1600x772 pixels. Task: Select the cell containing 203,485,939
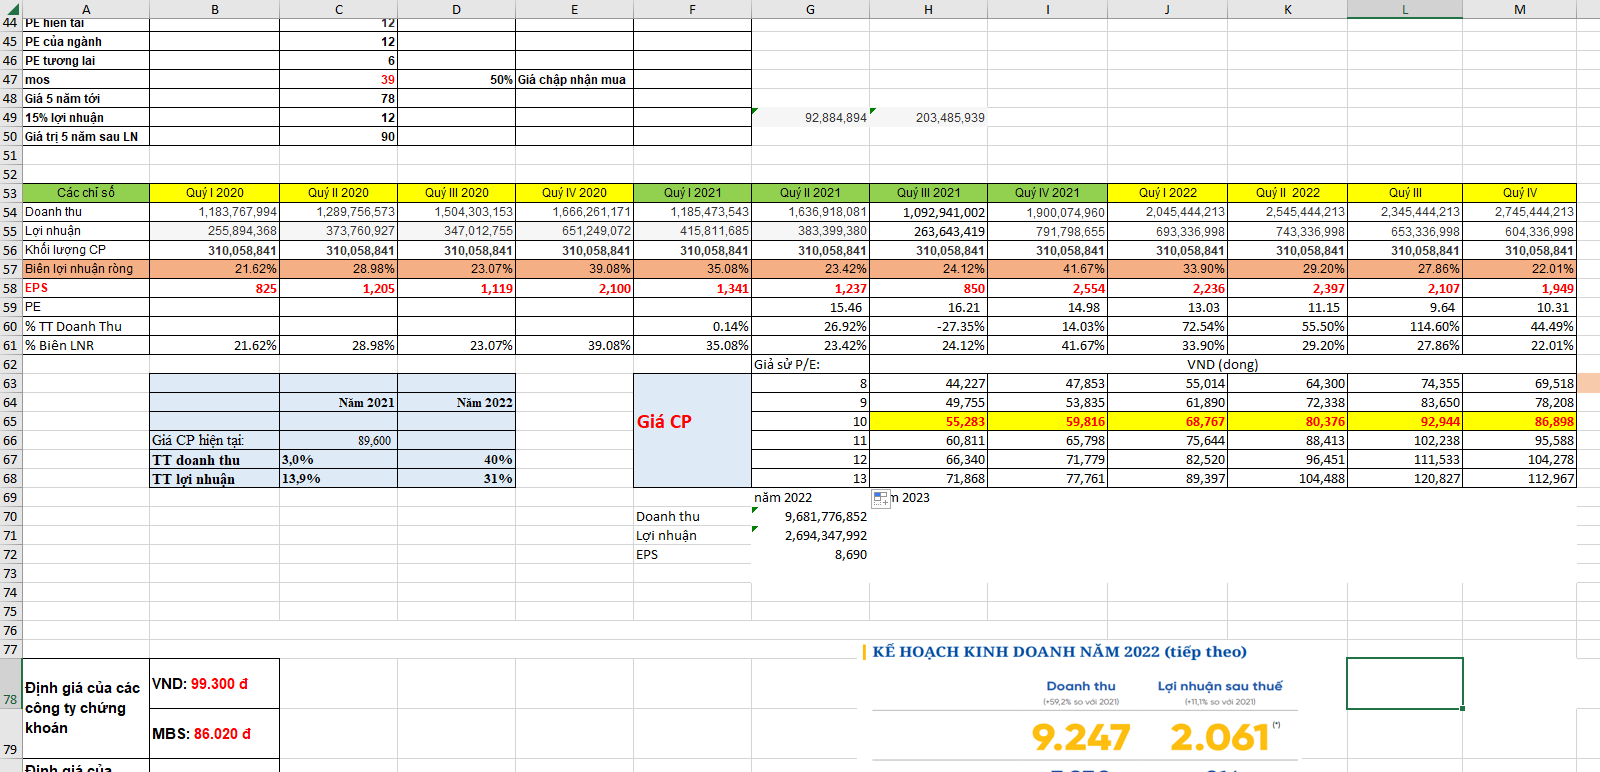coord(928,118)
